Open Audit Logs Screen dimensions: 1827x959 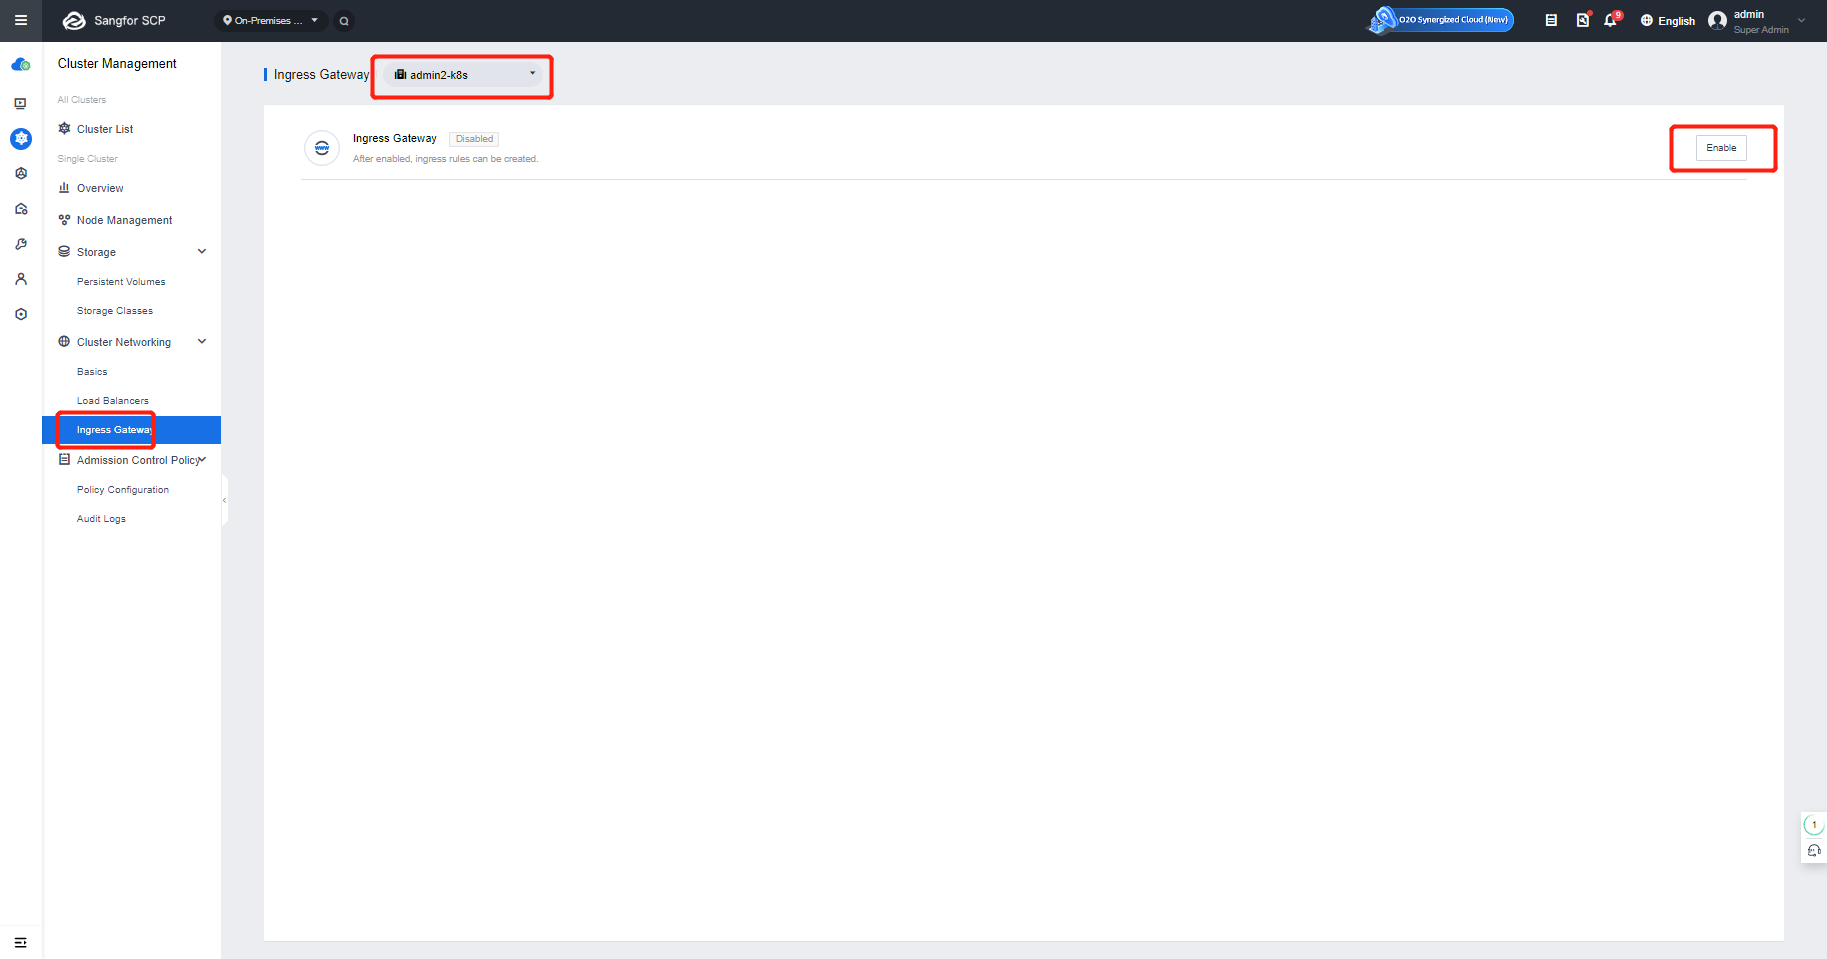point(101,519)
